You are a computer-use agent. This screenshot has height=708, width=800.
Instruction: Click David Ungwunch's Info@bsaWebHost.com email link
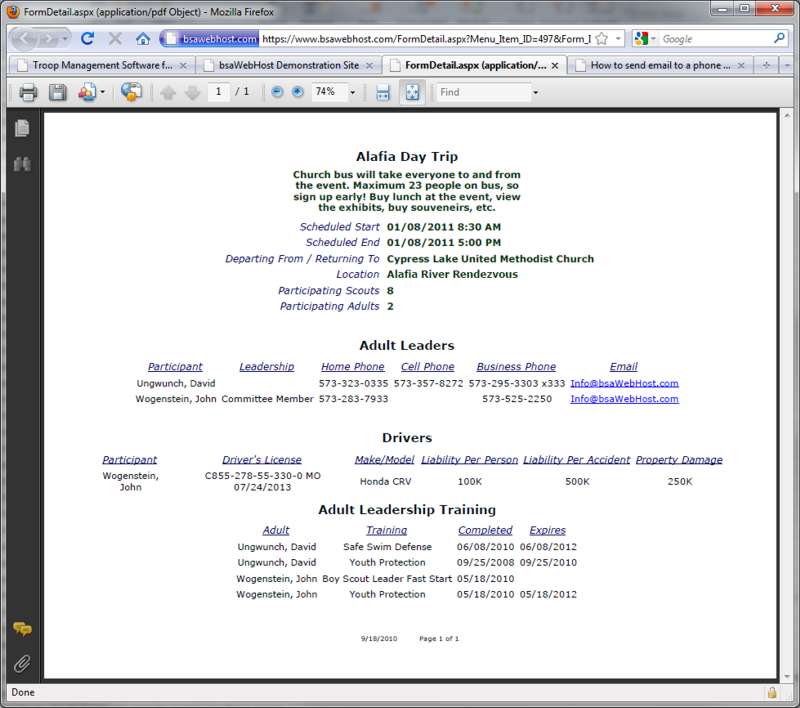tap(624, 383)
